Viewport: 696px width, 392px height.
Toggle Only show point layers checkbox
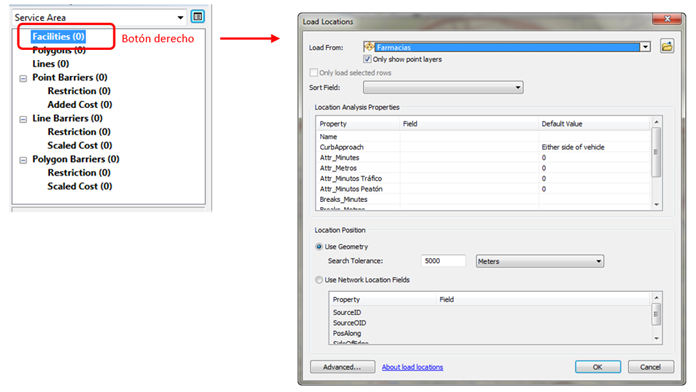click(367, 59)
